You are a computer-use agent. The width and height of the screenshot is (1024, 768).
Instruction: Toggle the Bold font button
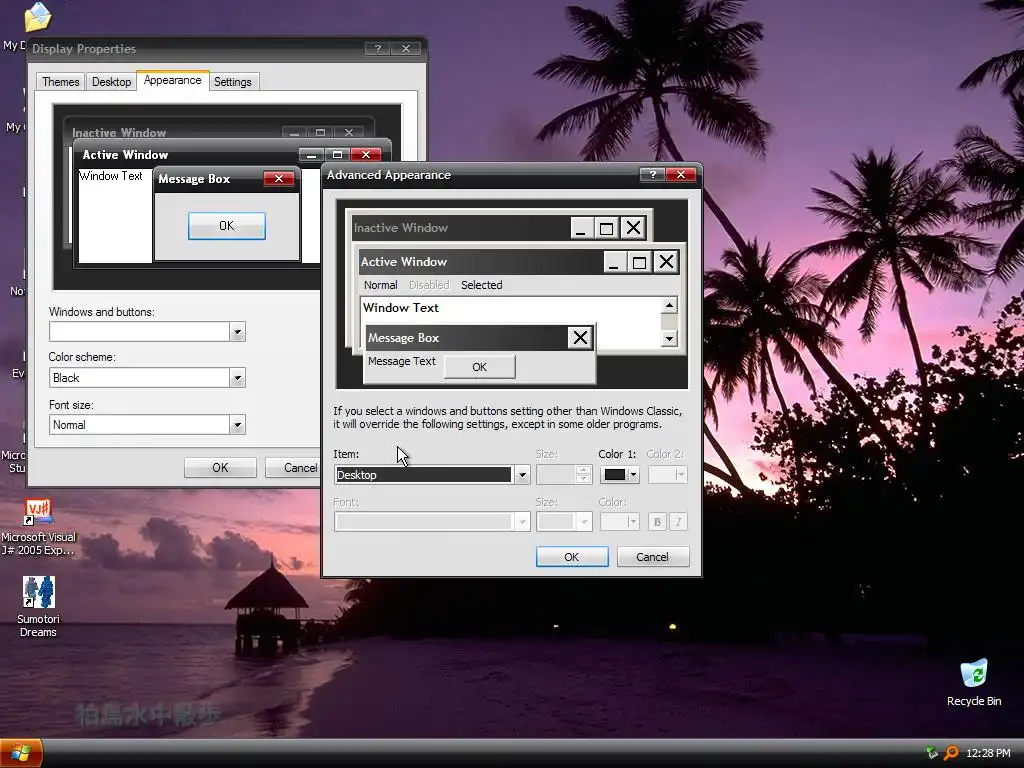coord(657,522)
